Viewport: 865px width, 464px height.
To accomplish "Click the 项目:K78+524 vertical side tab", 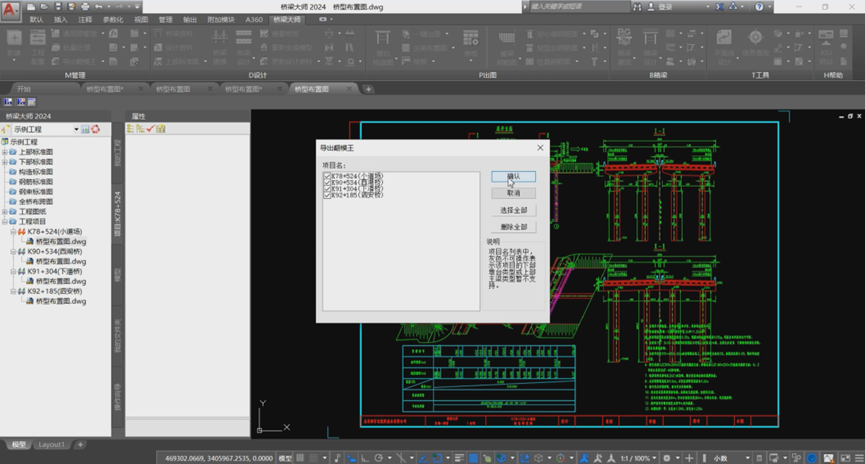I will pyautogui.click(x=117, y=214).
